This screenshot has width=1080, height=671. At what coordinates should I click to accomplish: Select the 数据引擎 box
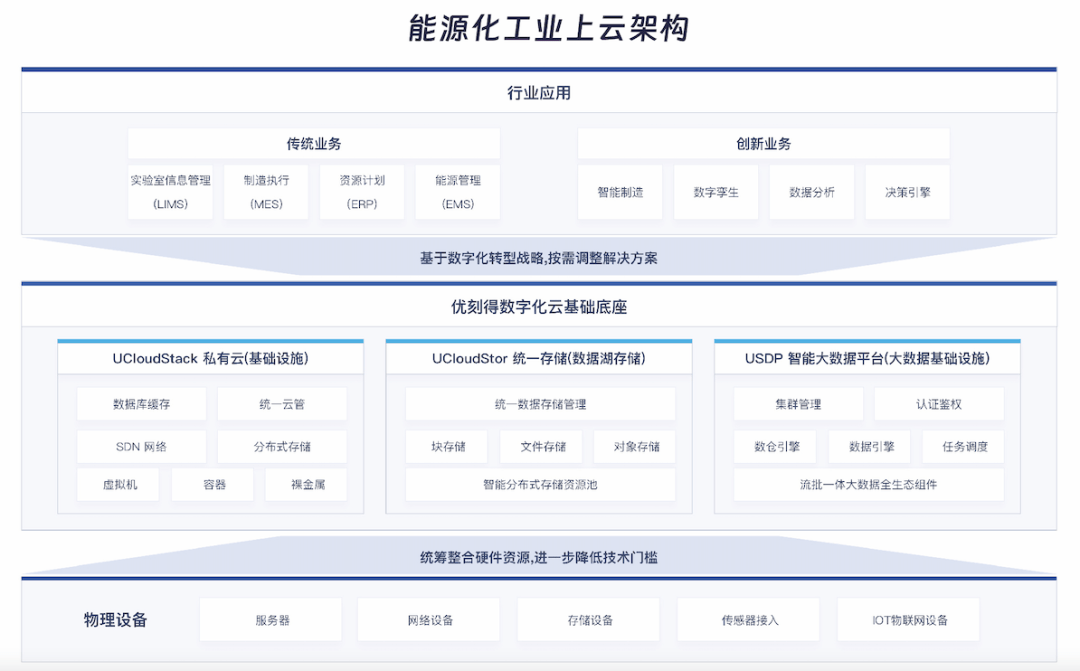[871, 446]
